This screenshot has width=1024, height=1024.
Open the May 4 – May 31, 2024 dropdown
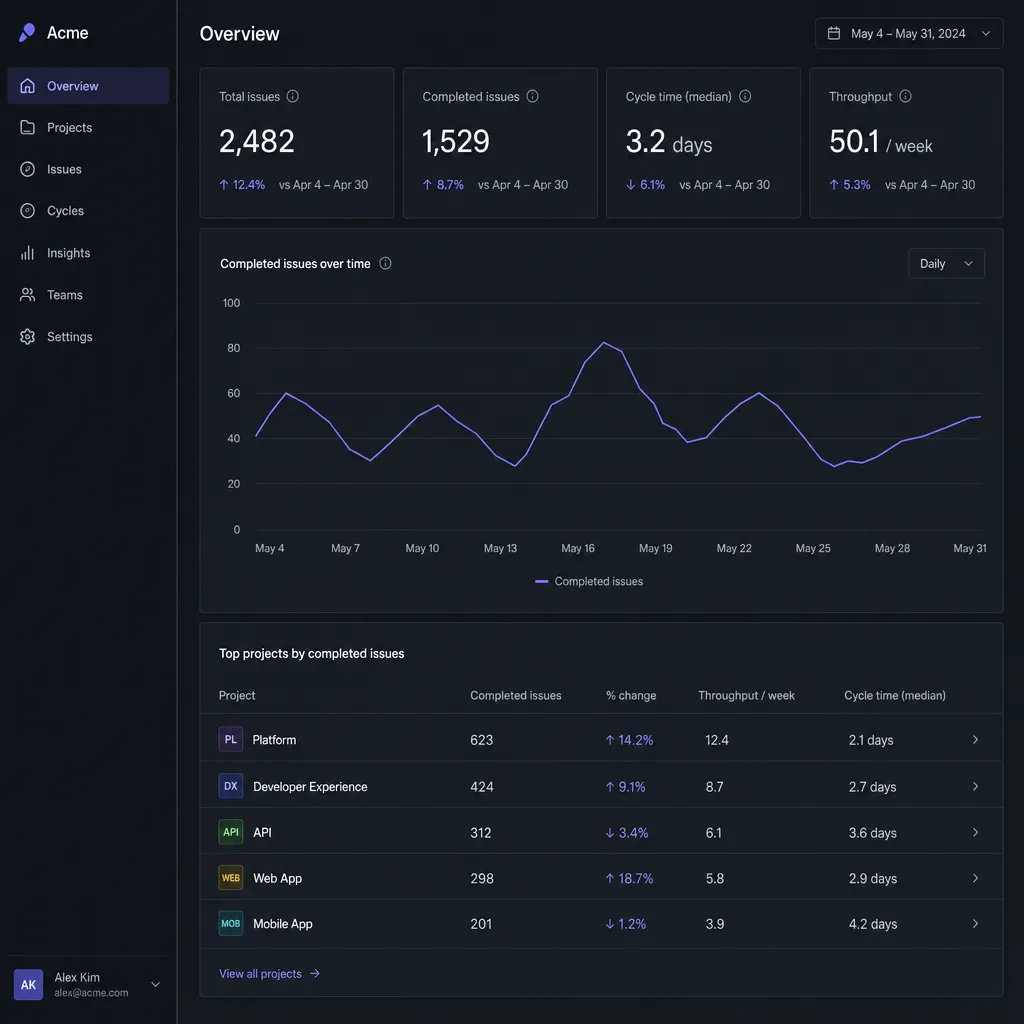(x=908, y=33)
